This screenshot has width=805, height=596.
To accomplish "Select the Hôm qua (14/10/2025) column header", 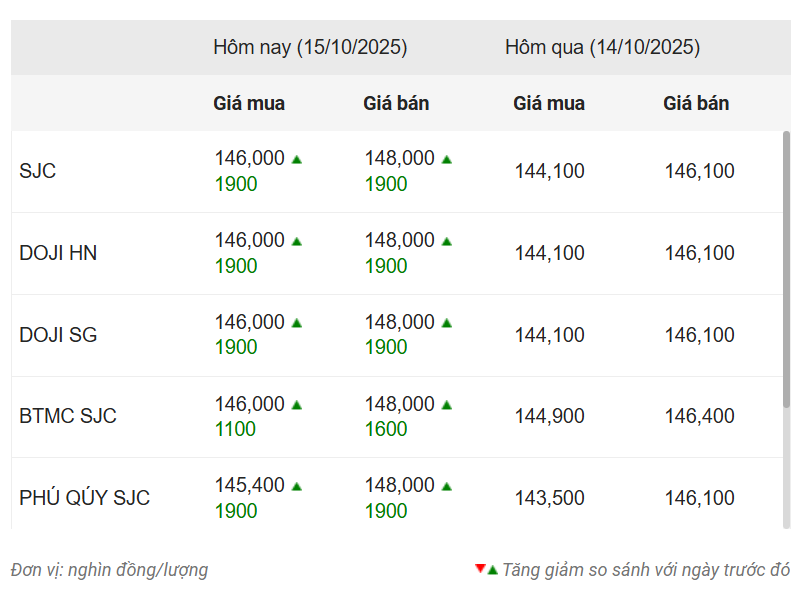I will click(602, 47).
